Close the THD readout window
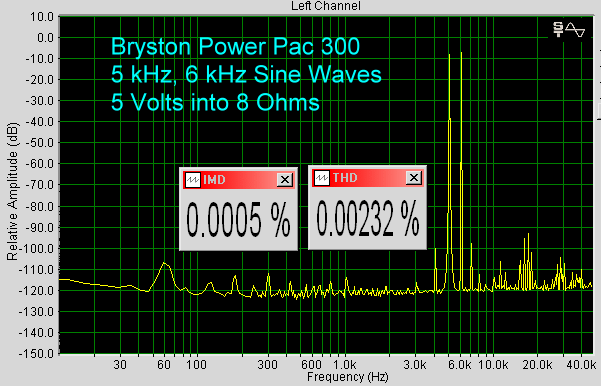The height and width of the screenshot is (386, 601). [414, 177]
